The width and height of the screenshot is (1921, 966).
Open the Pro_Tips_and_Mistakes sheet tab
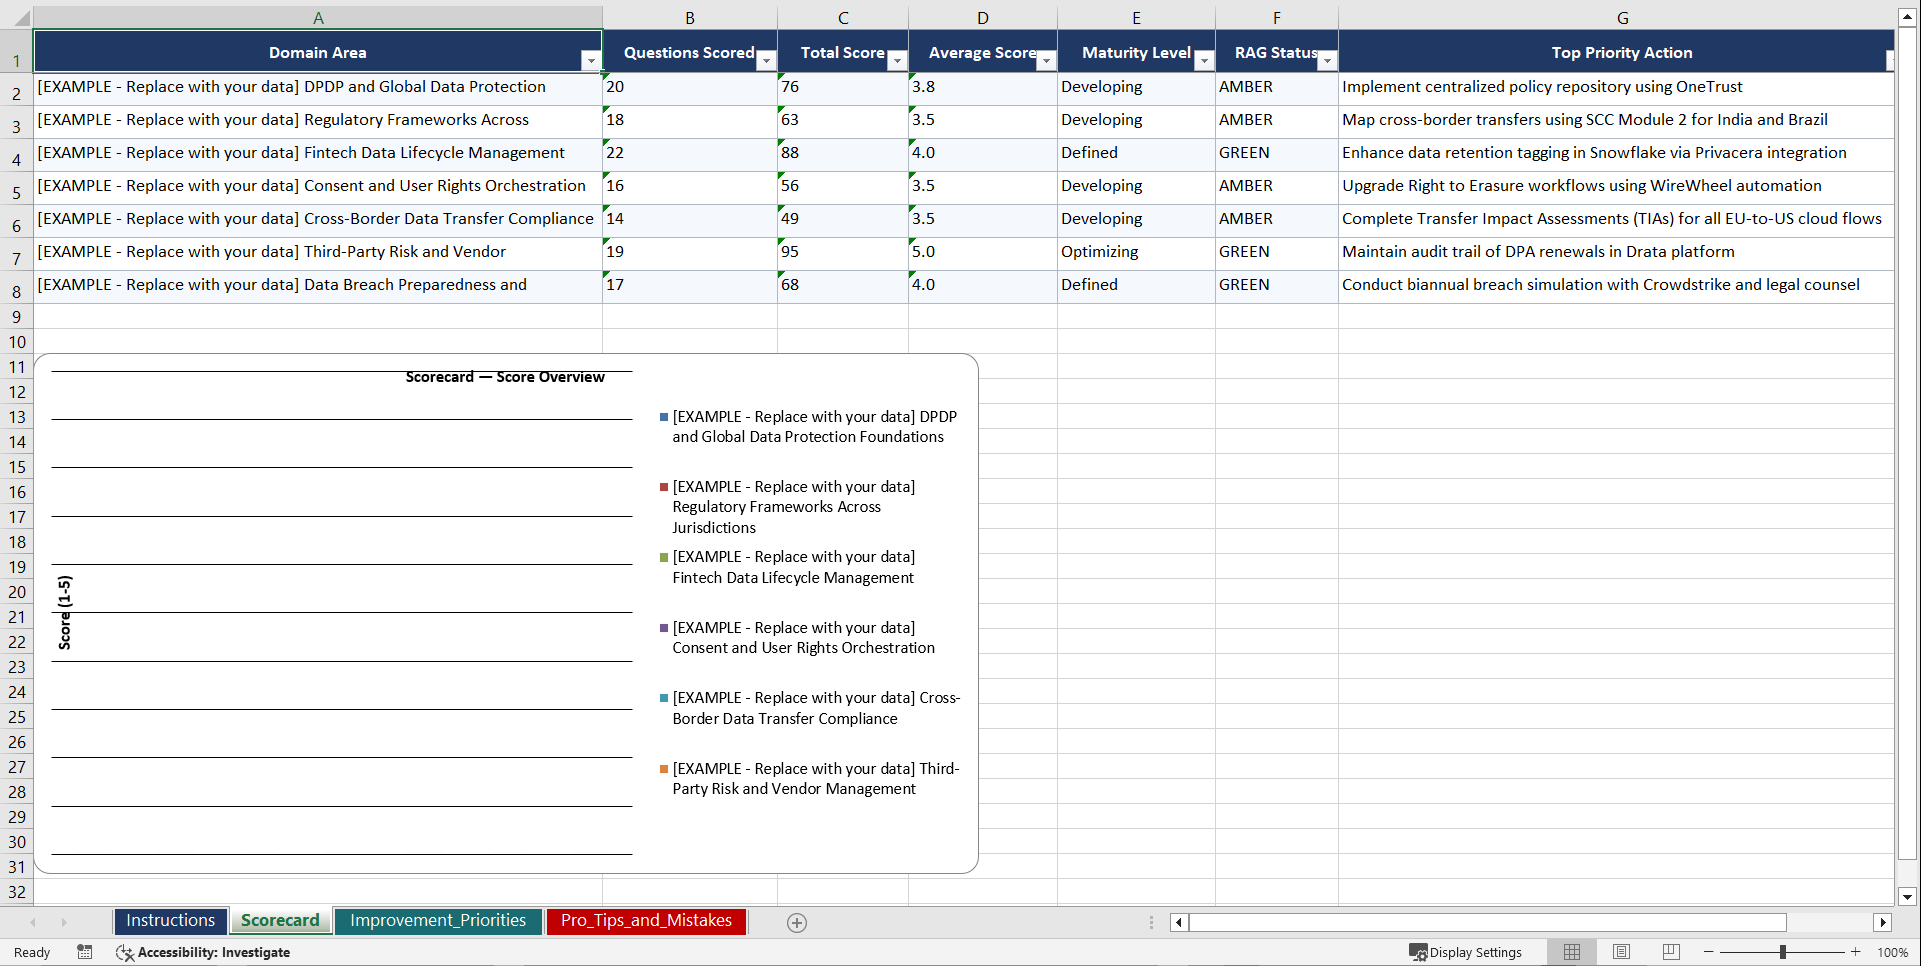[x=645, y=920]
